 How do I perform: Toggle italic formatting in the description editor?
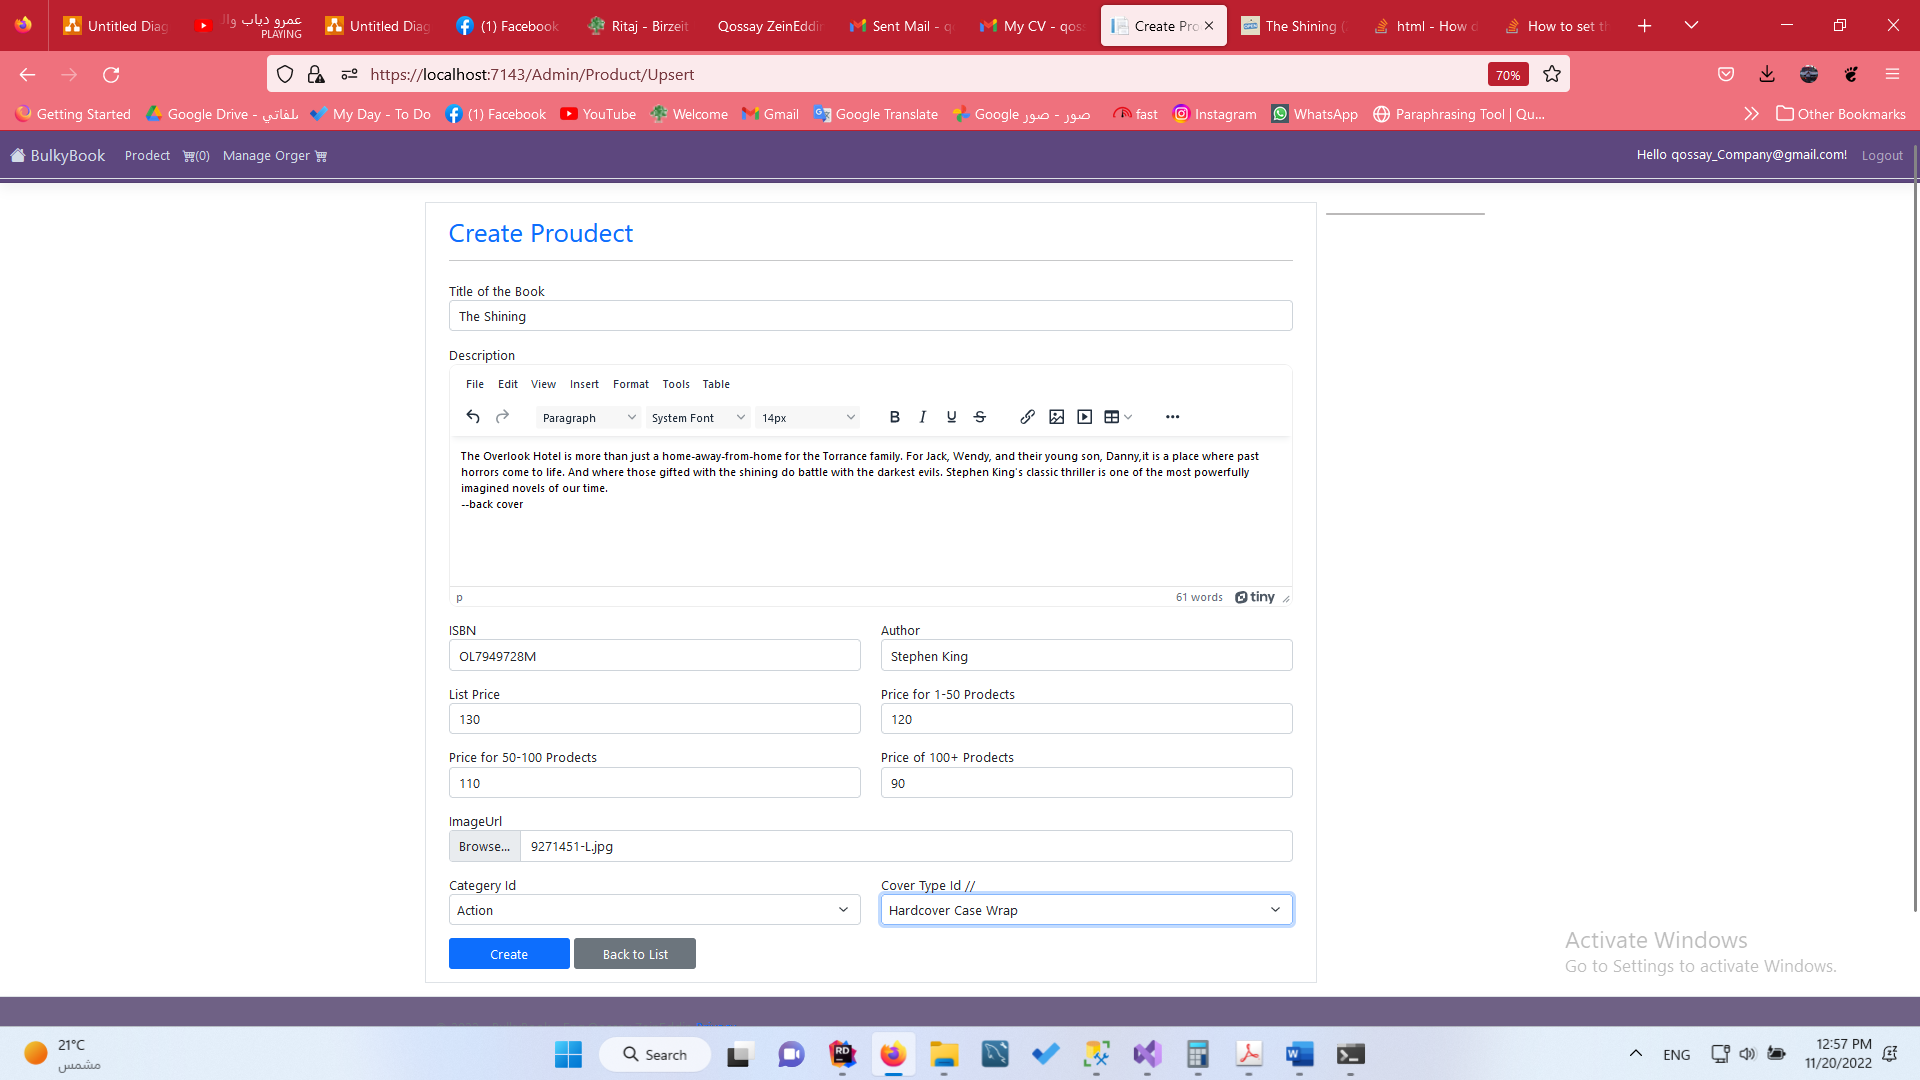922,417
